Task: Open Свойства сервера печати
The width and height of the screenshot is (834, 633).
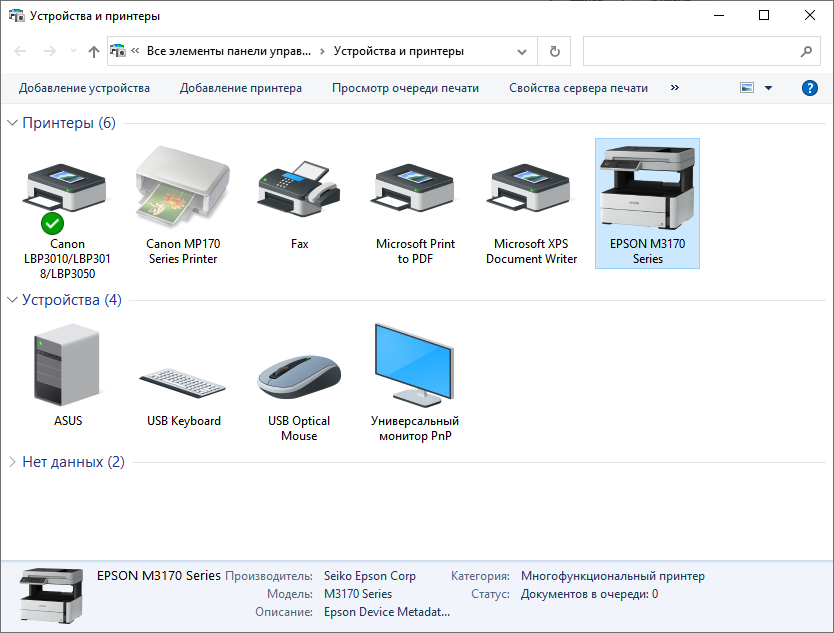Action: pyautogui.click(x=578, y=88)
